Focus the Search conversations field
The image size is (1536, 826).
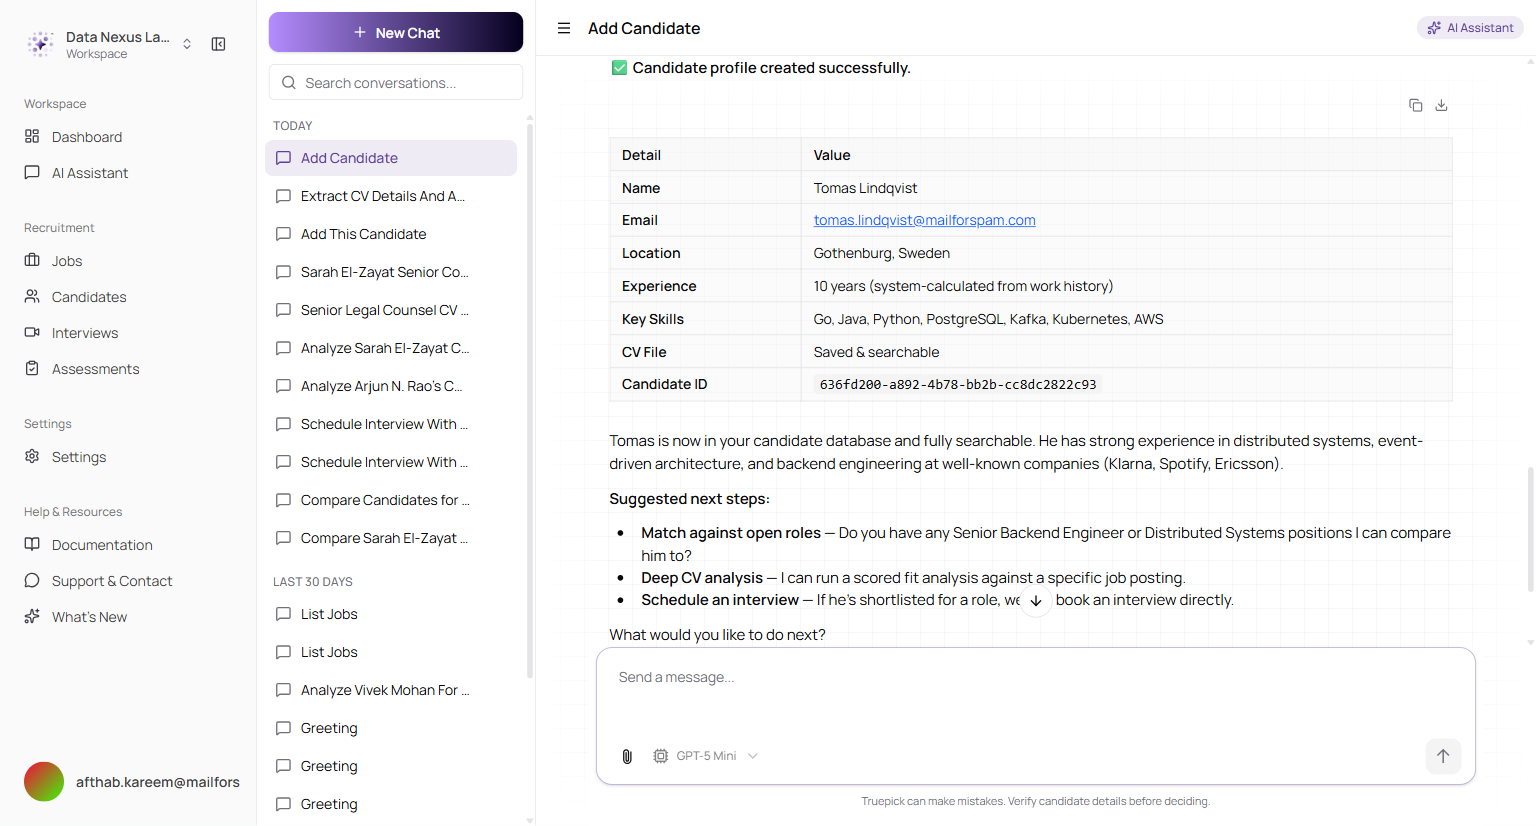396,82
